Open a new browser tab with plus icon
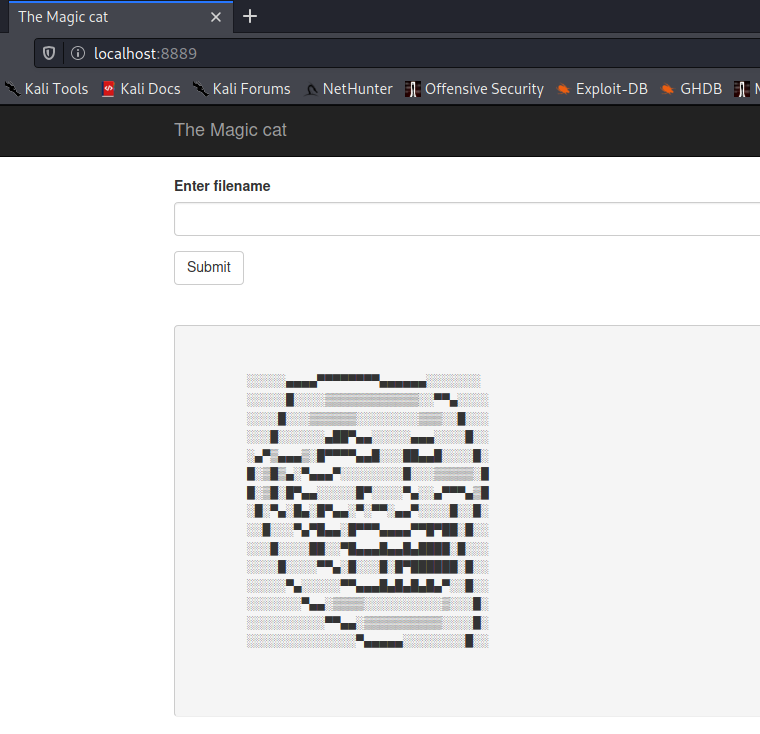The image size is (760, 734). pyautogui.click(x=250, y=16)
